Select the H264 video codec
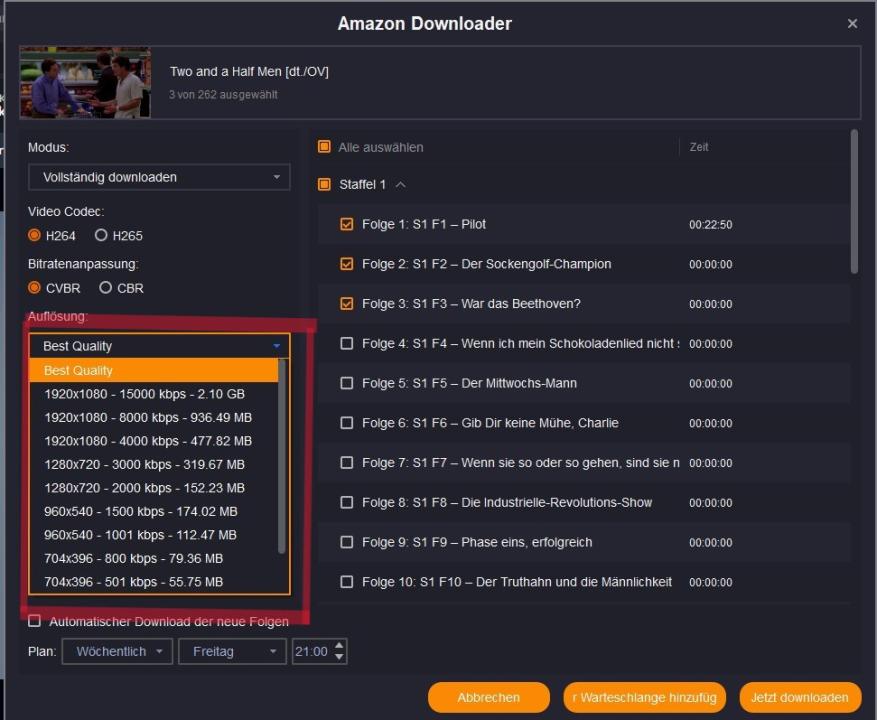The width and height of the screenshot is (877, 720). pos(35,236)
